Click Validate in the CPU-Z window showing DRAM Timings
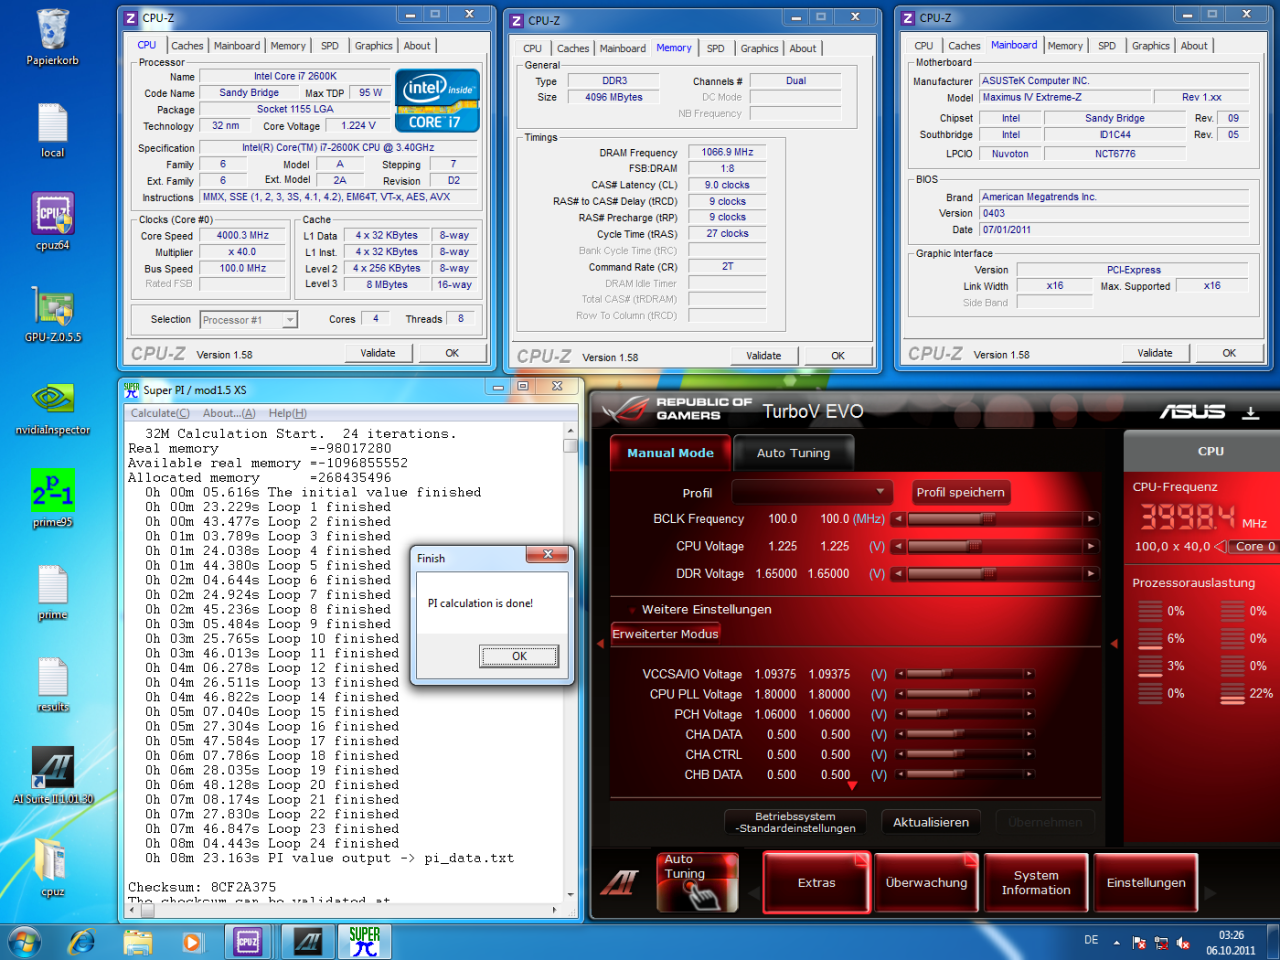Viewport: 1280px width, 960px height. [x=764, y=355]
